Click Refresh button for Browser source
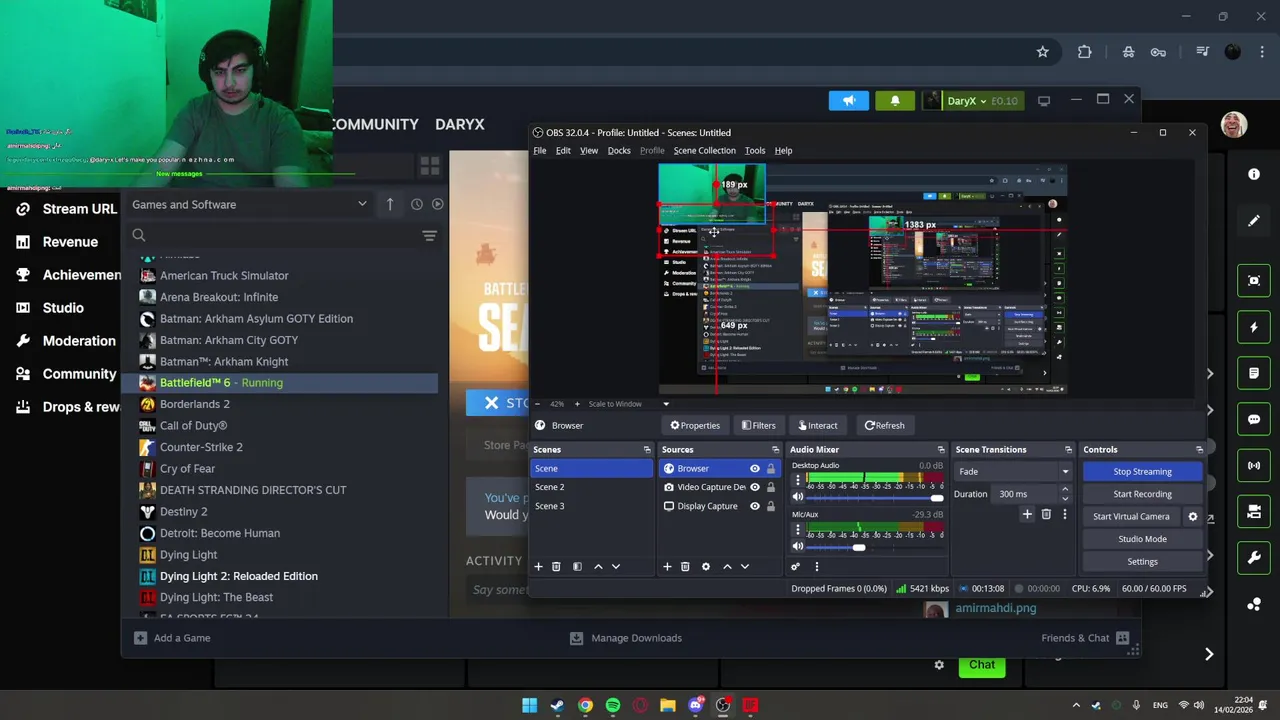This screenshot has width=1280, height=720. click(884, 426)
